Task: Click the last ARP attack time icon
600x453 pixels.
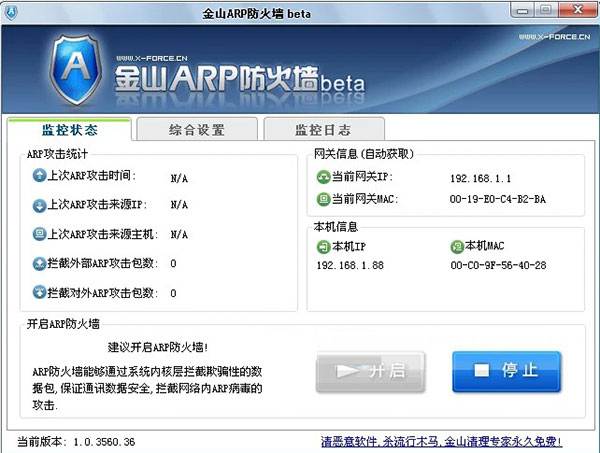Action: pos(39,175)
